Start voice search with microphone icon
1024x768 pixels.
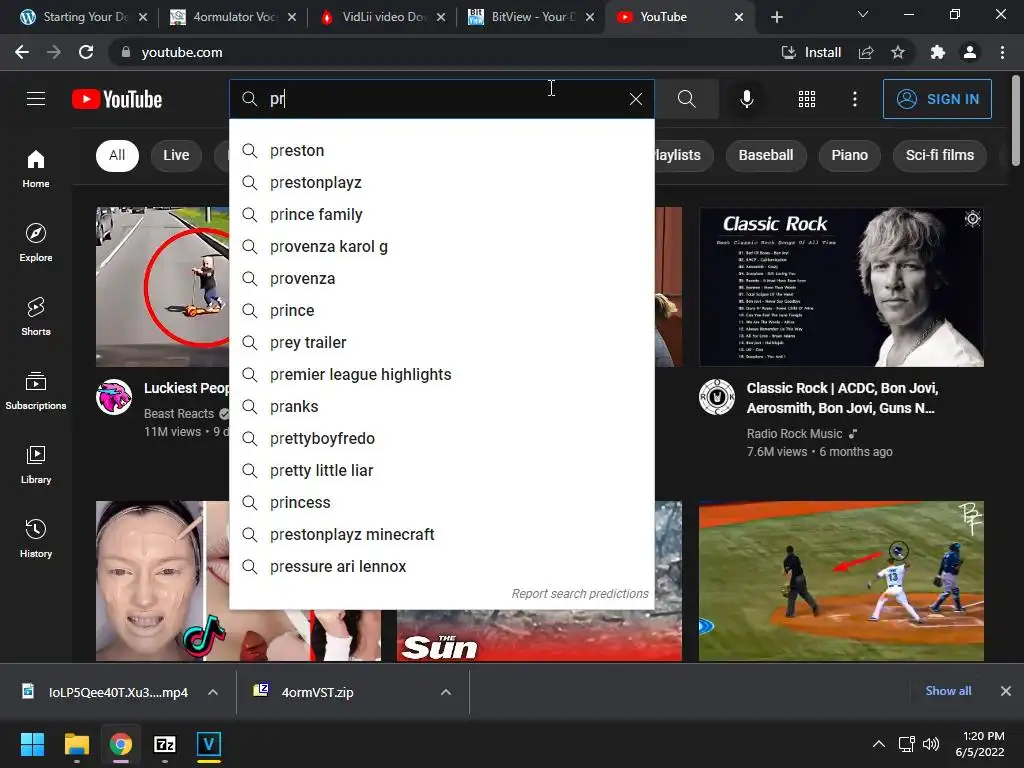coord(746,99)
